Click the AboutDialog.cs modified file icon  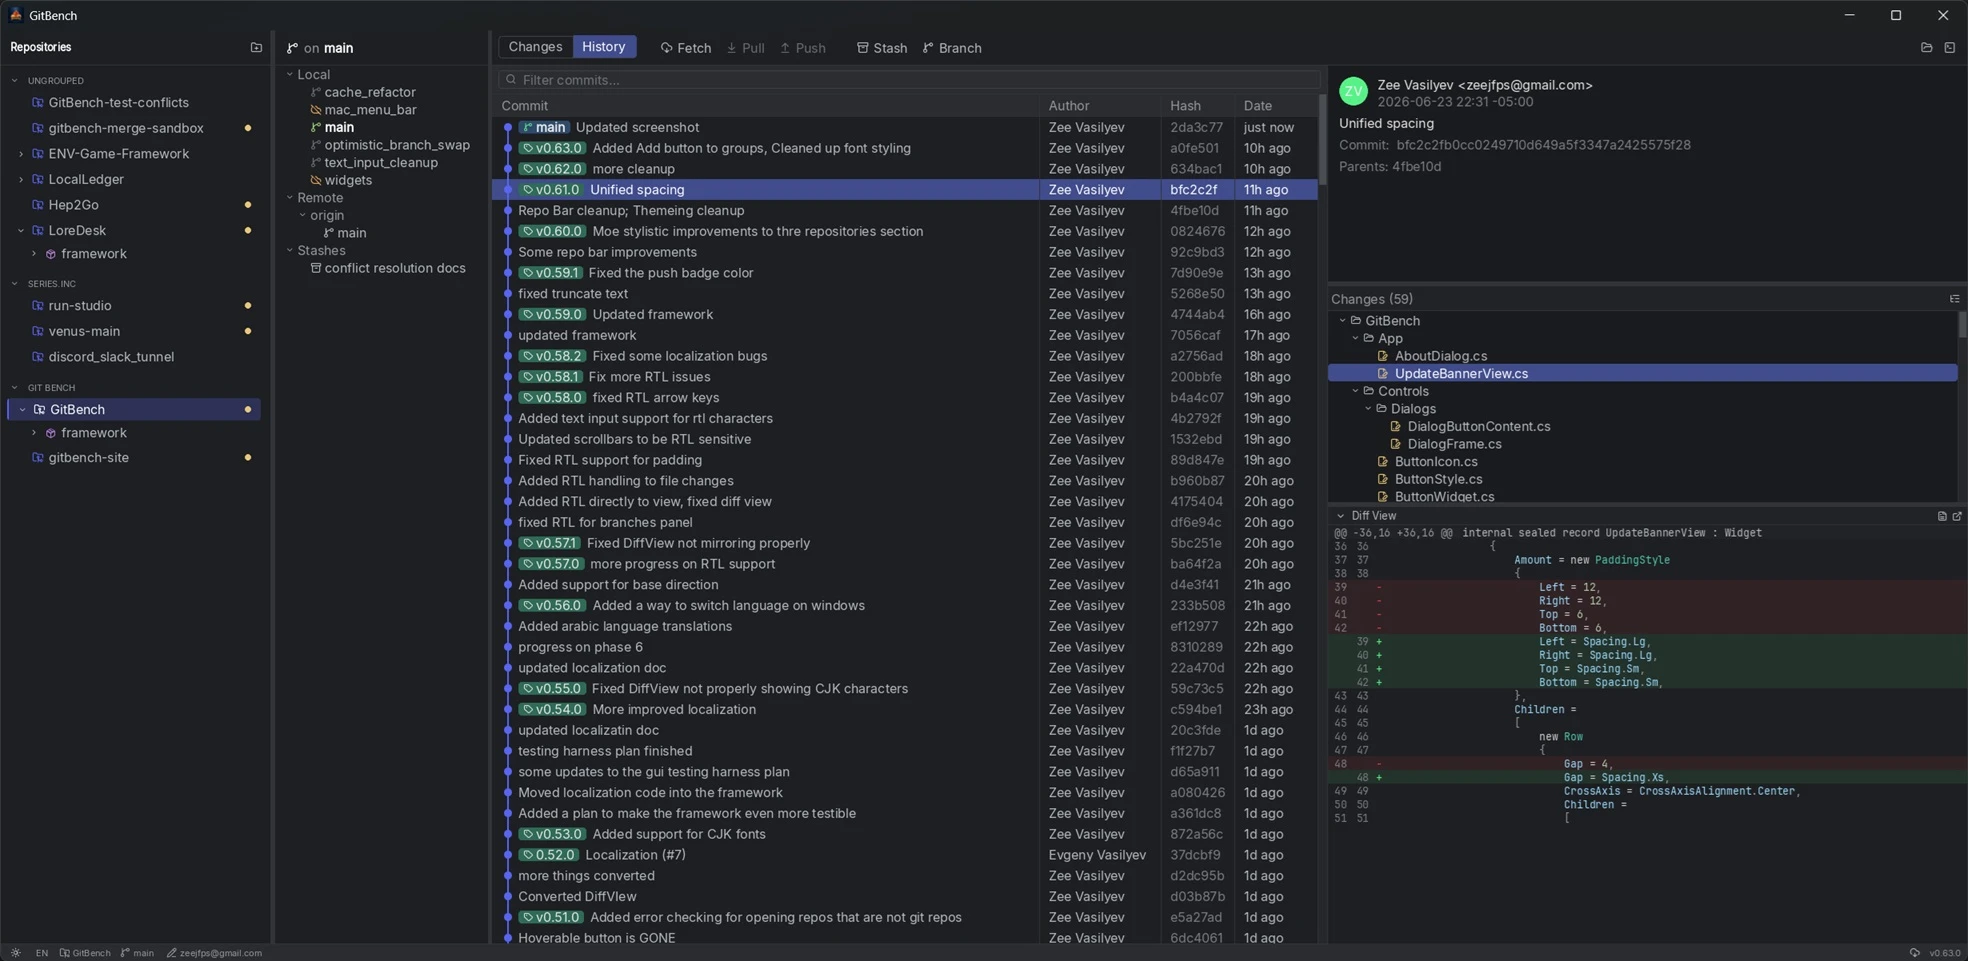point(1383,356)
